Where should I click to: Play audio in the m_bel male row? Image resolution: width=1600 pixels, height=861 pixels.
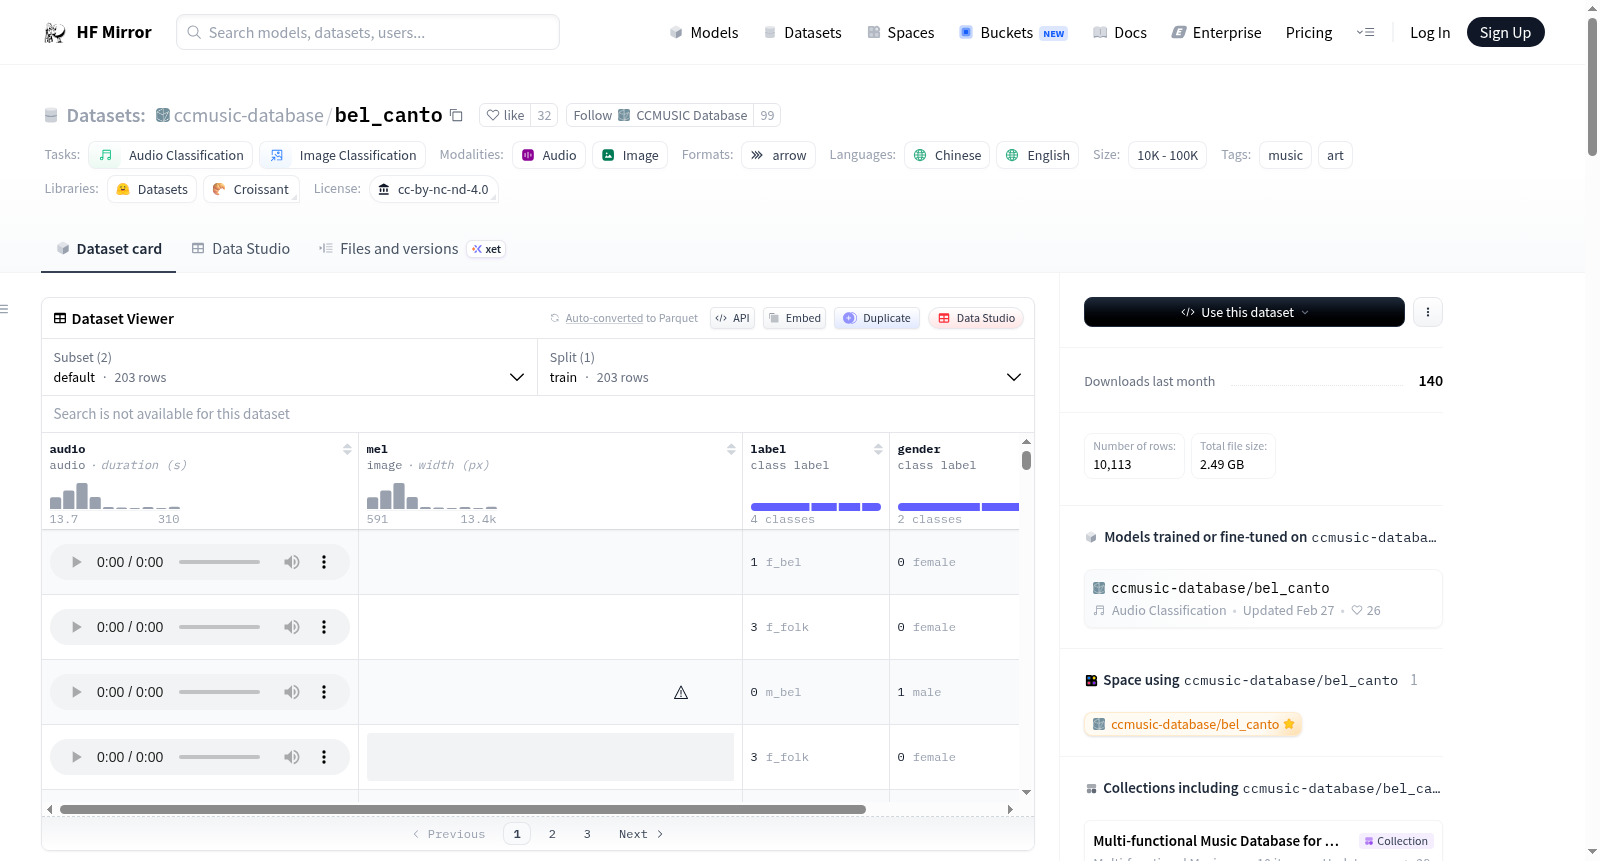(76, 692)
